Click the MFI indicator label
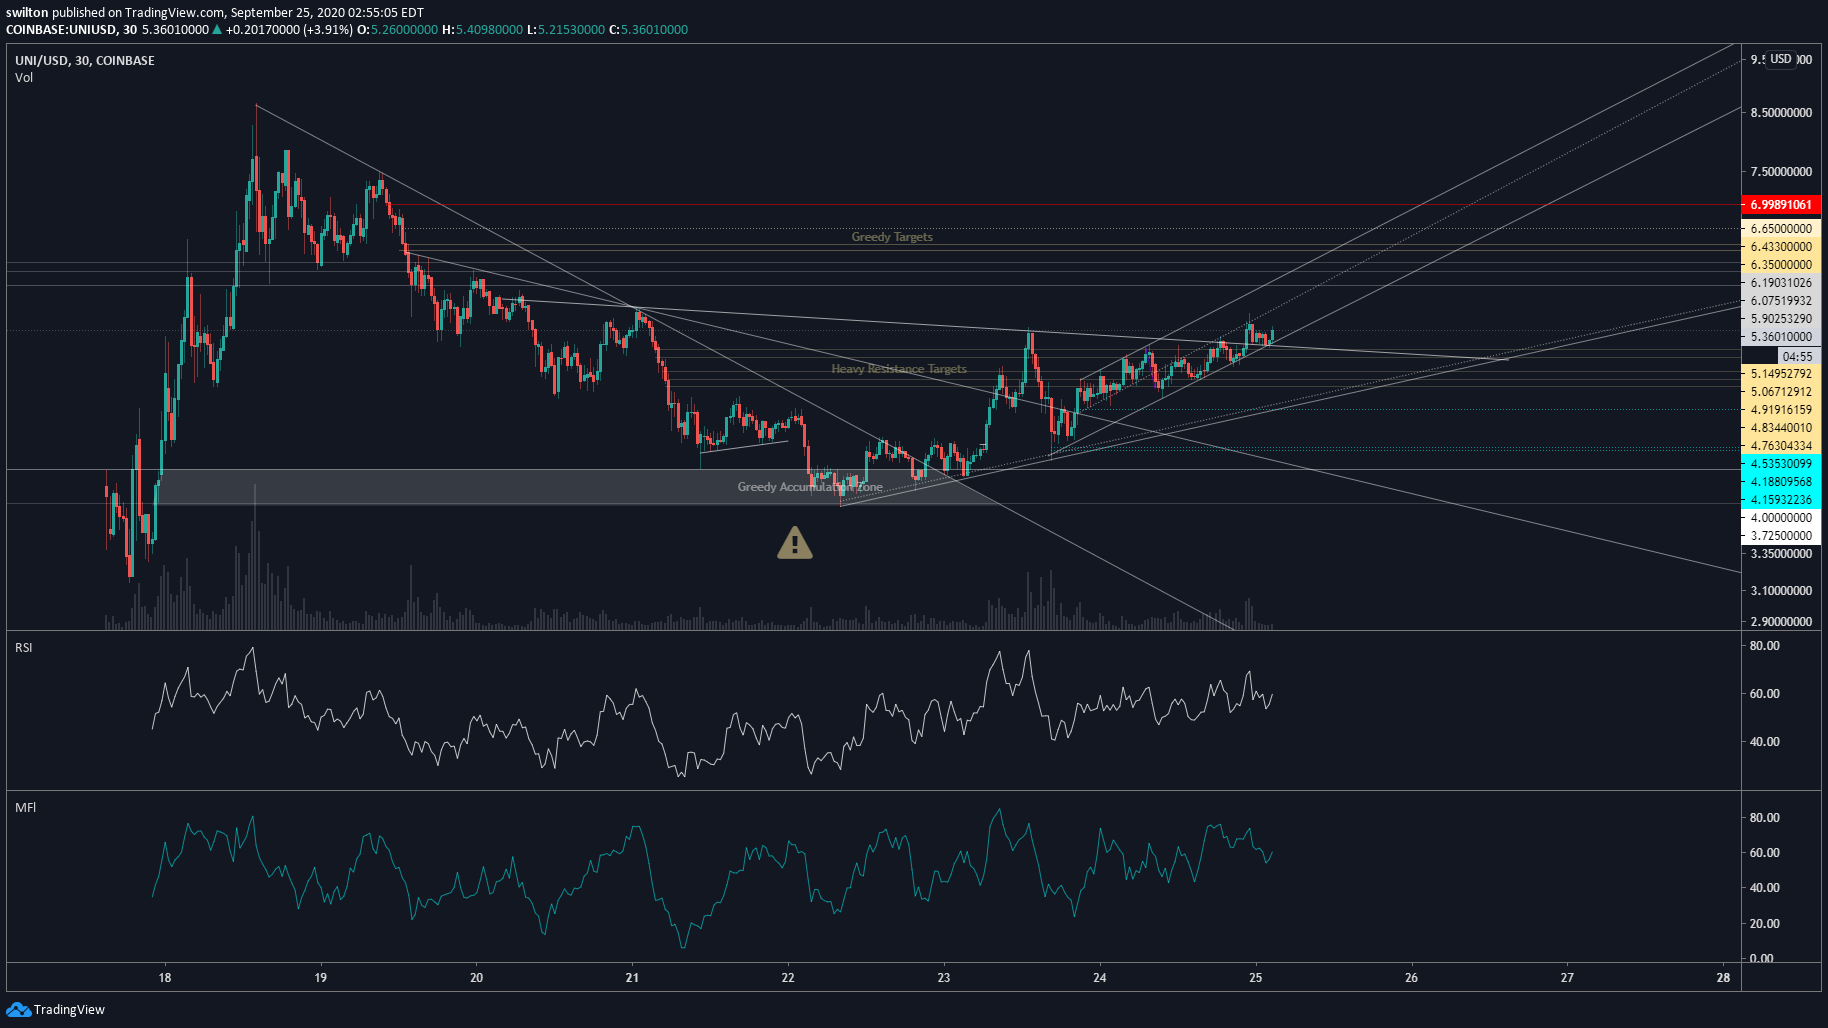 point(25,808)
